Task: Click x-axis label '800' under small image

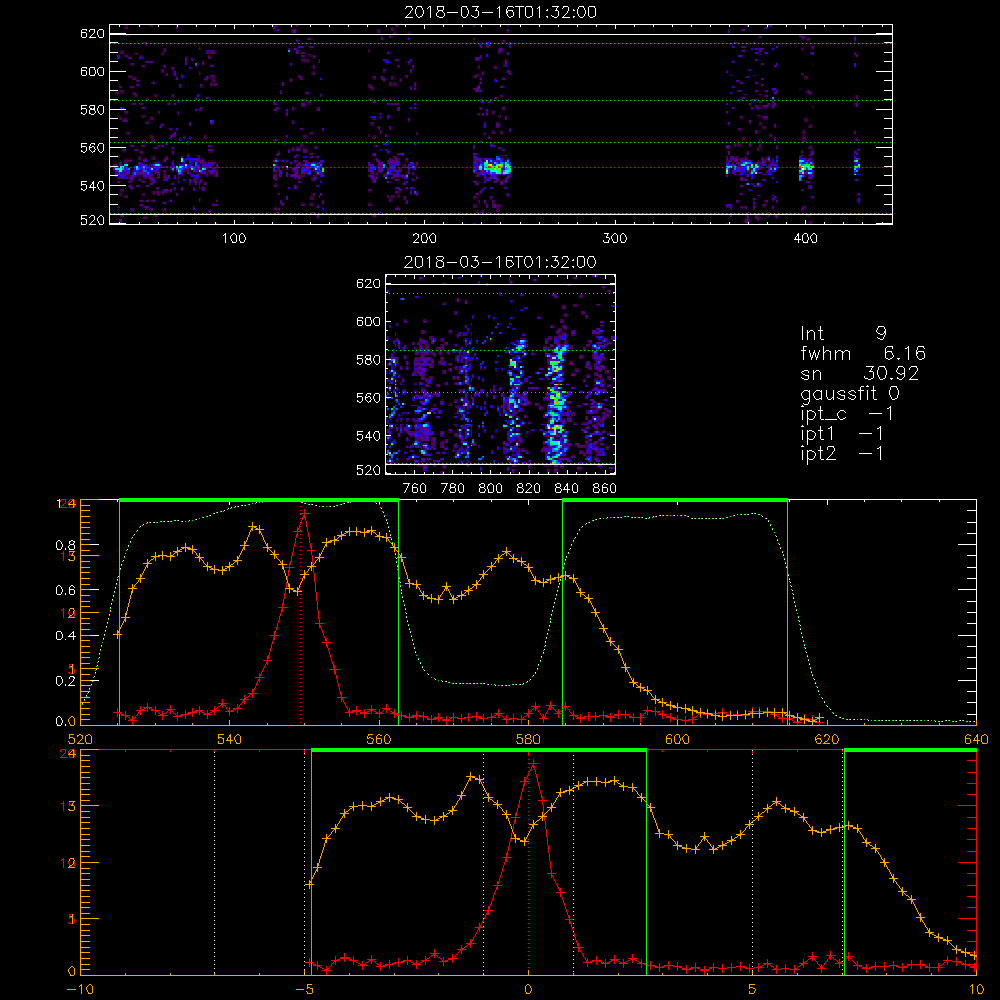Action: 490,488
